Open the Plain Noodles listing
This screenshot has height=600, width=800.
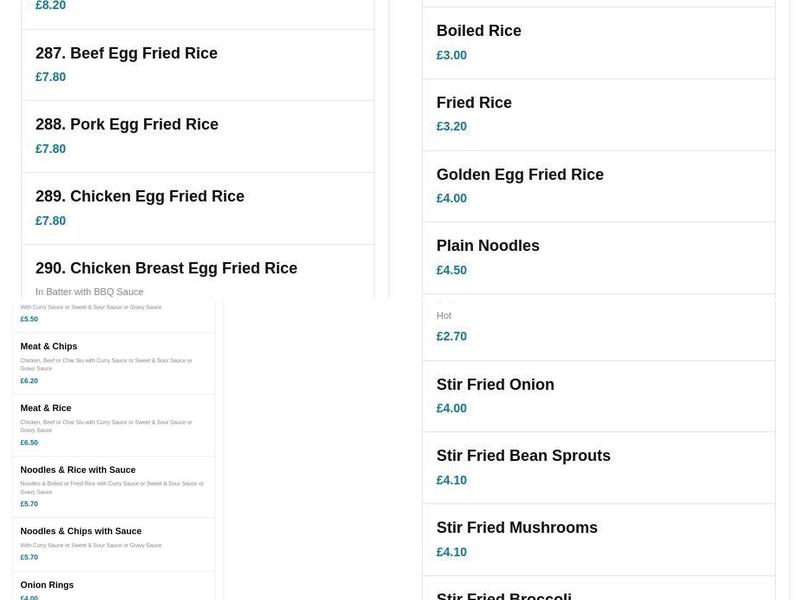[x=487, y=245]
